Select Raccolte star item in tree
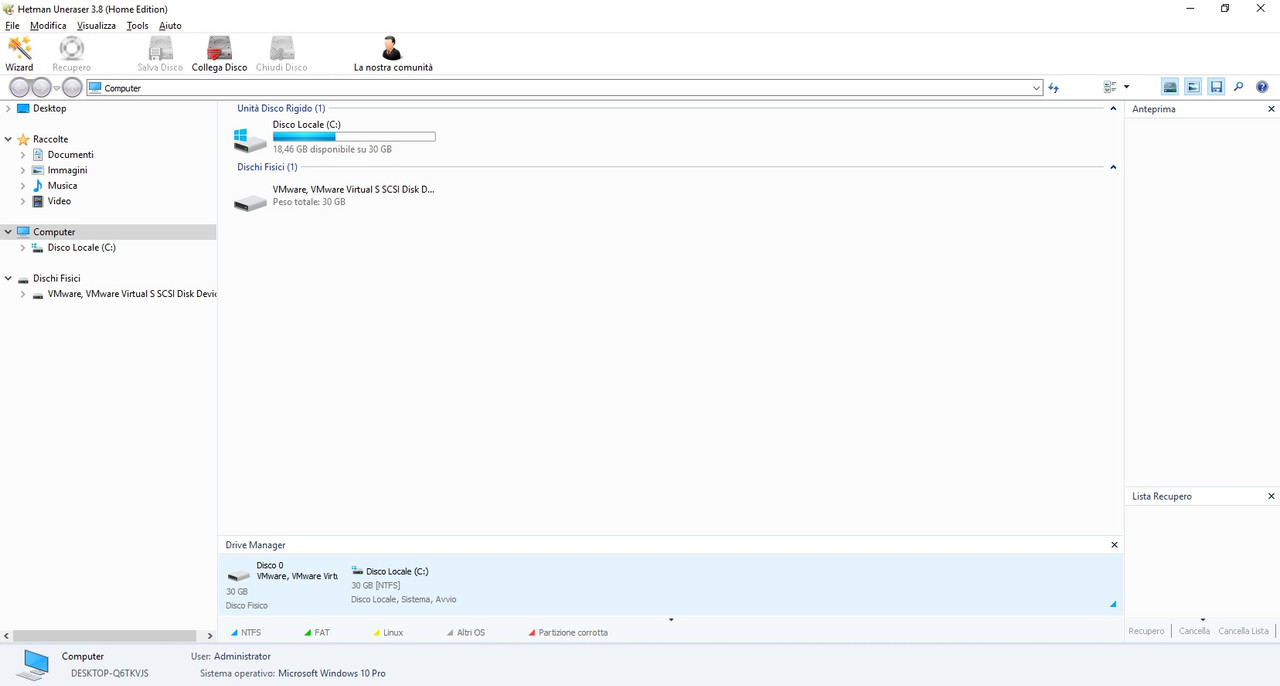The image size is (1280, 686). coord(42,139)
